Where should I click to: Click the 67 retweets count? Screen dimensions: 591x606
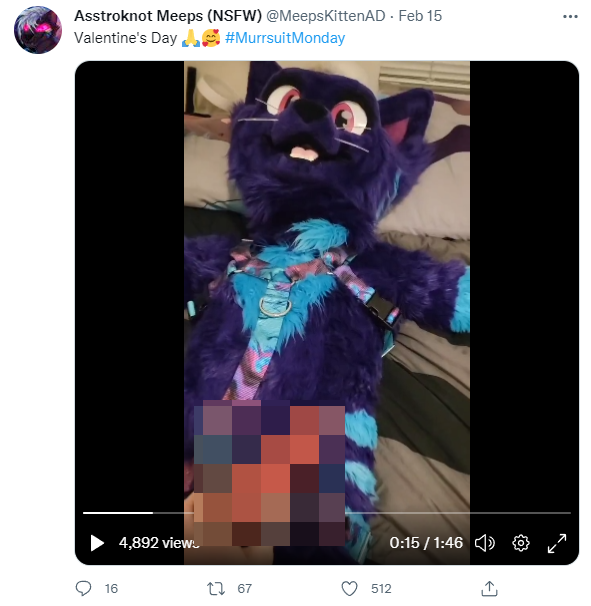tap(244, 588)
